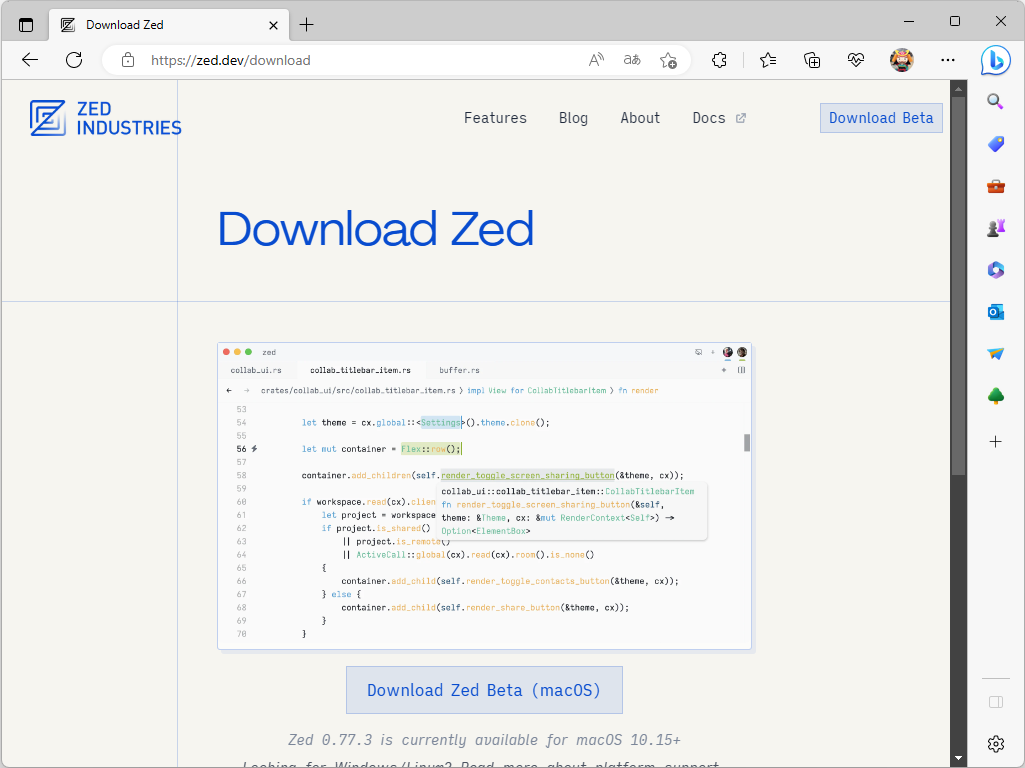Viewport: 1025px width, 768px height.
Task: Click the Download Zed Beta (macOS) button
Action: pos(484,690)
